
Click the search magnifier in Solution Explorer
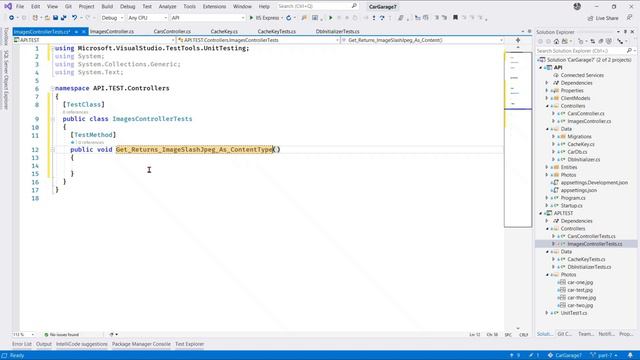(x=629, y=51)
